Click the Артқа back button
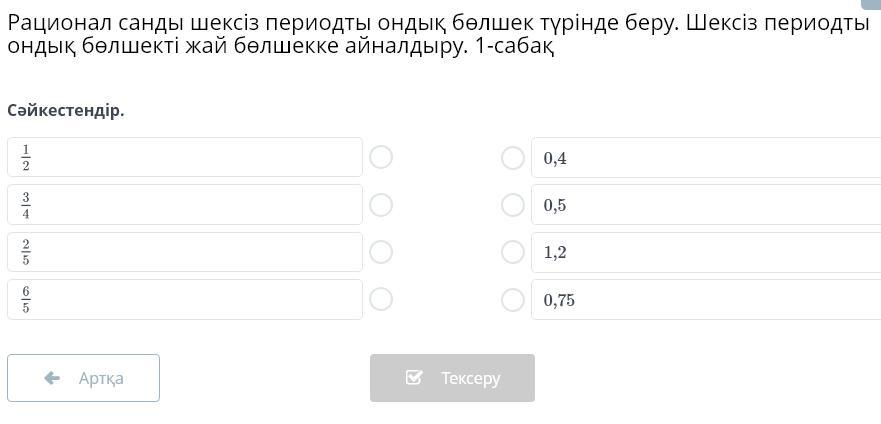The height and width of the screenshot is (424, 881). tap(83, 378)
